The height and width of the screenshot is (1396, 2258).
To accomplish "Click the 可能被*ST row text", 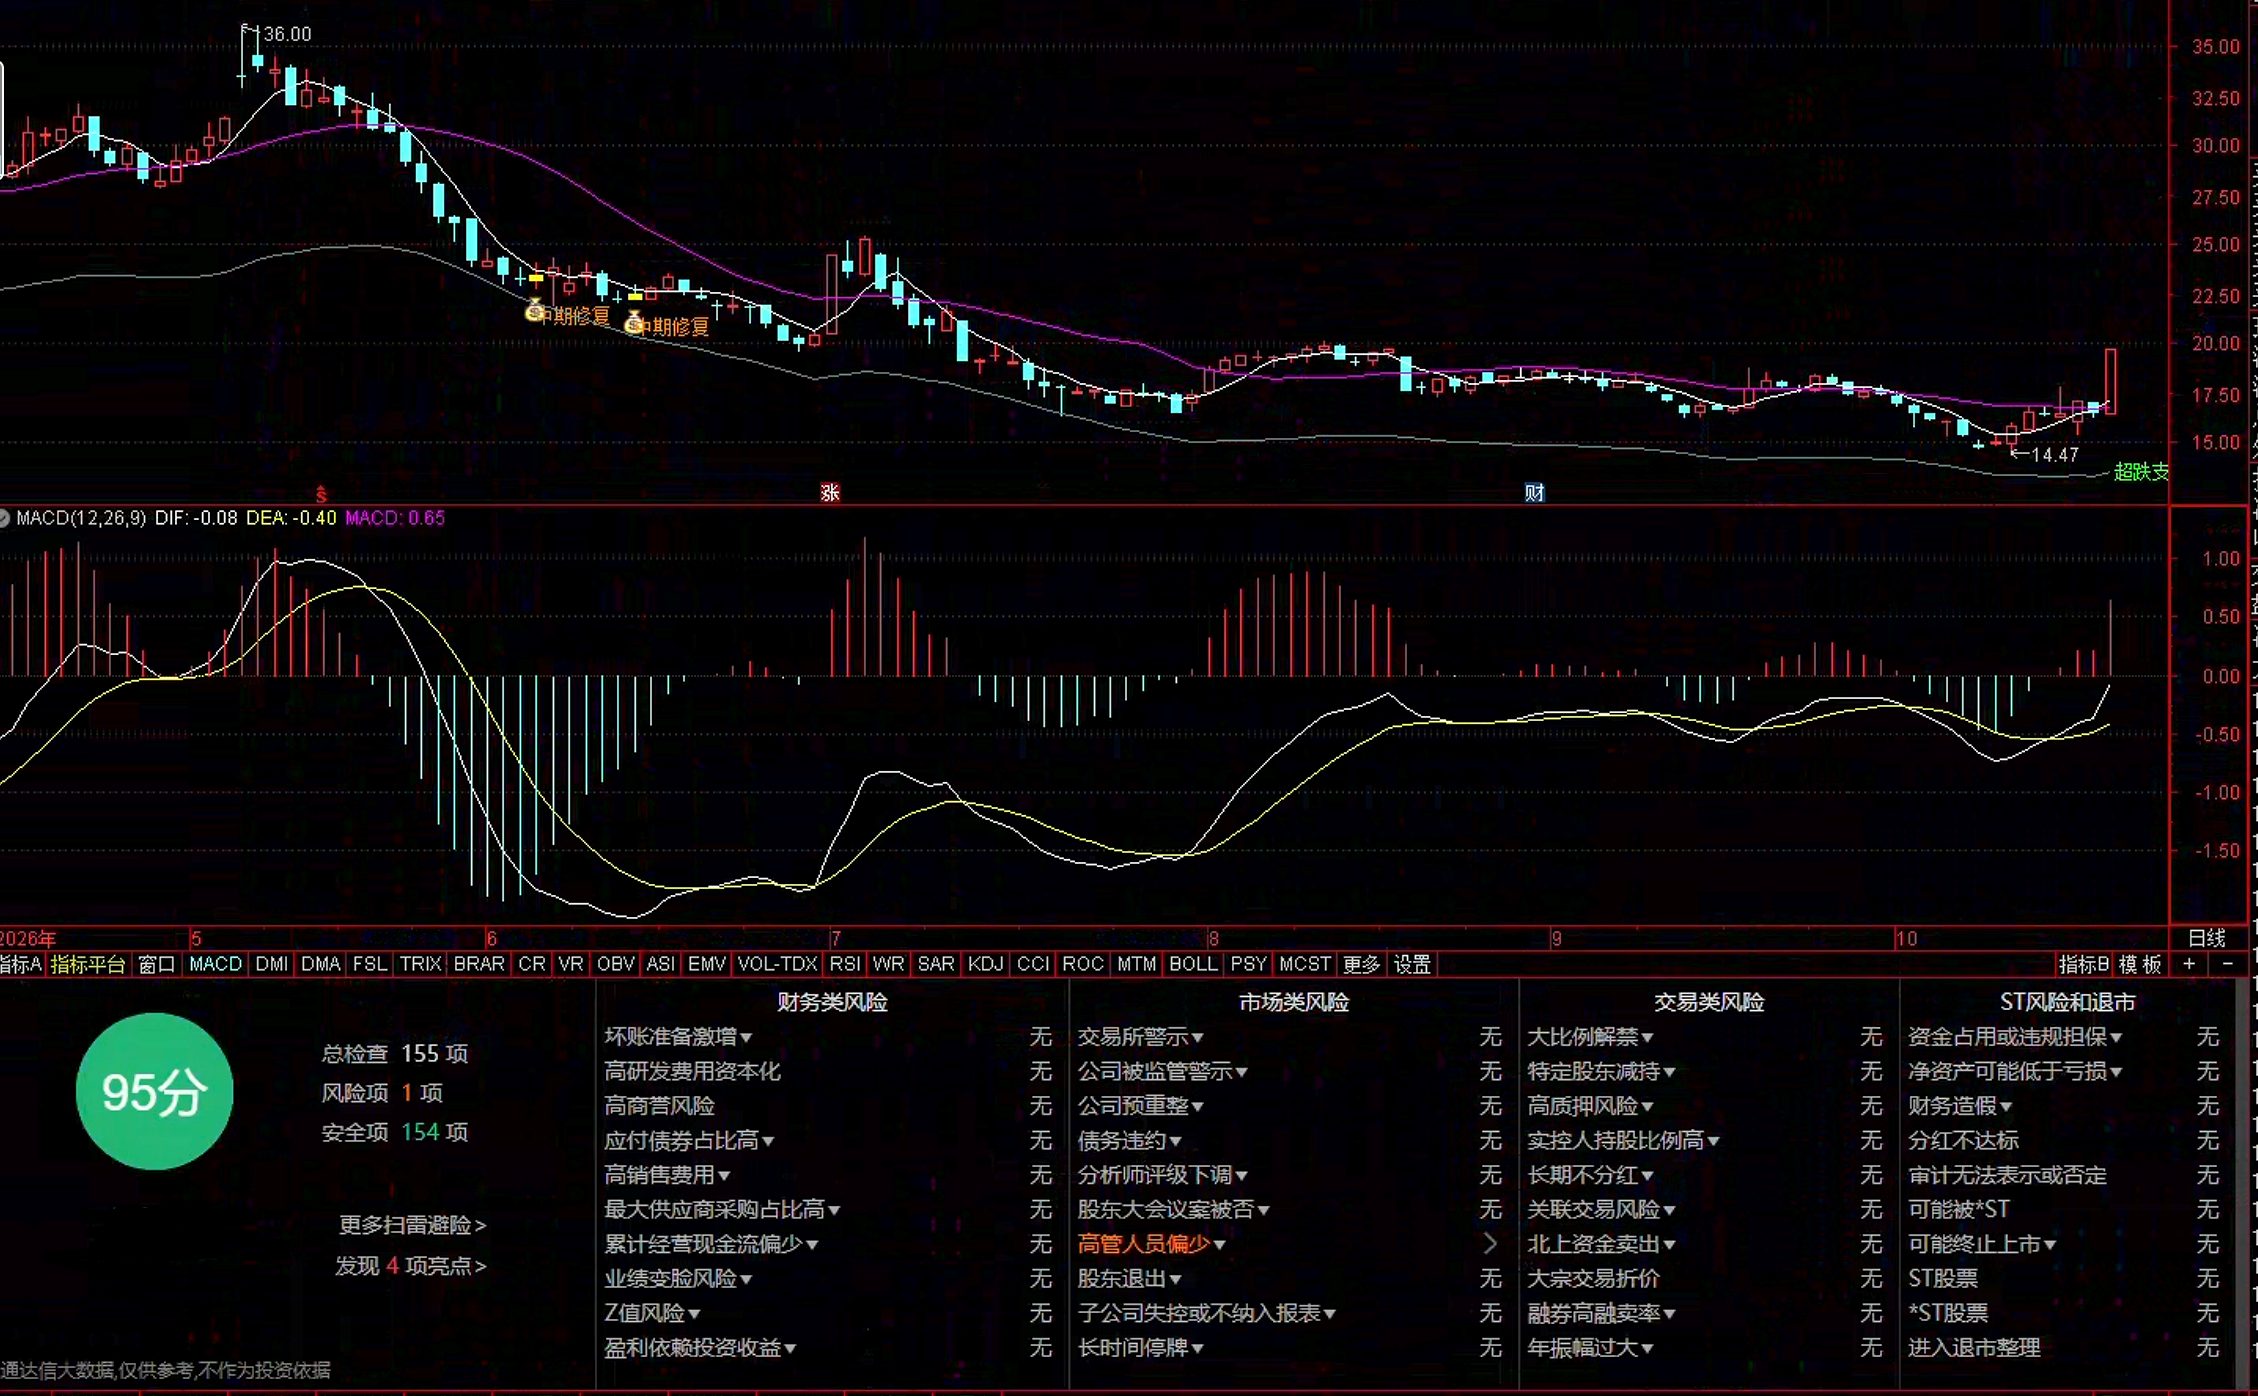I will tap(1958, 1209).
